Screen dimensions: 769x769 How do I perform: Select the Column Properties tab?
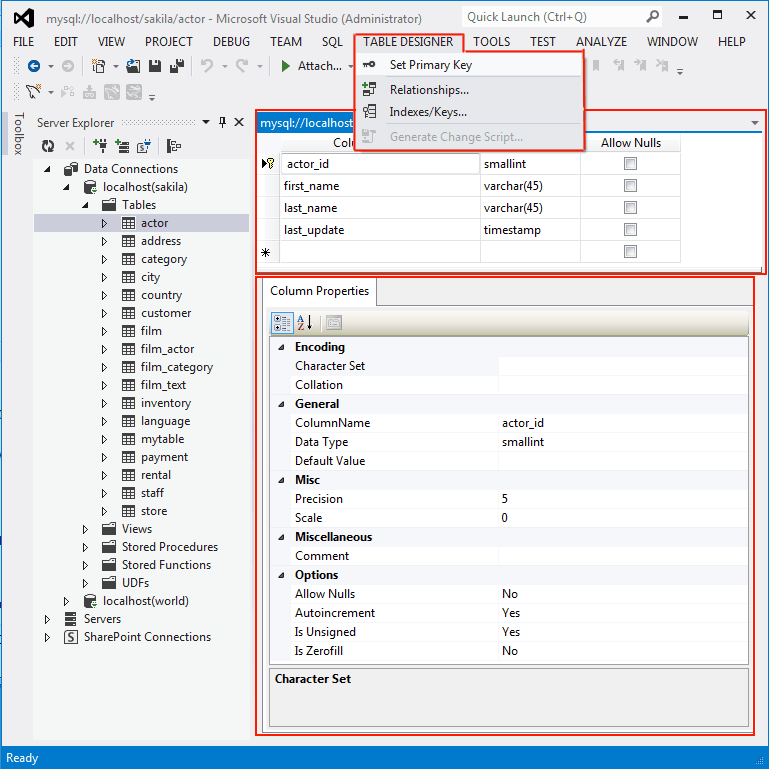coord(319,291)
